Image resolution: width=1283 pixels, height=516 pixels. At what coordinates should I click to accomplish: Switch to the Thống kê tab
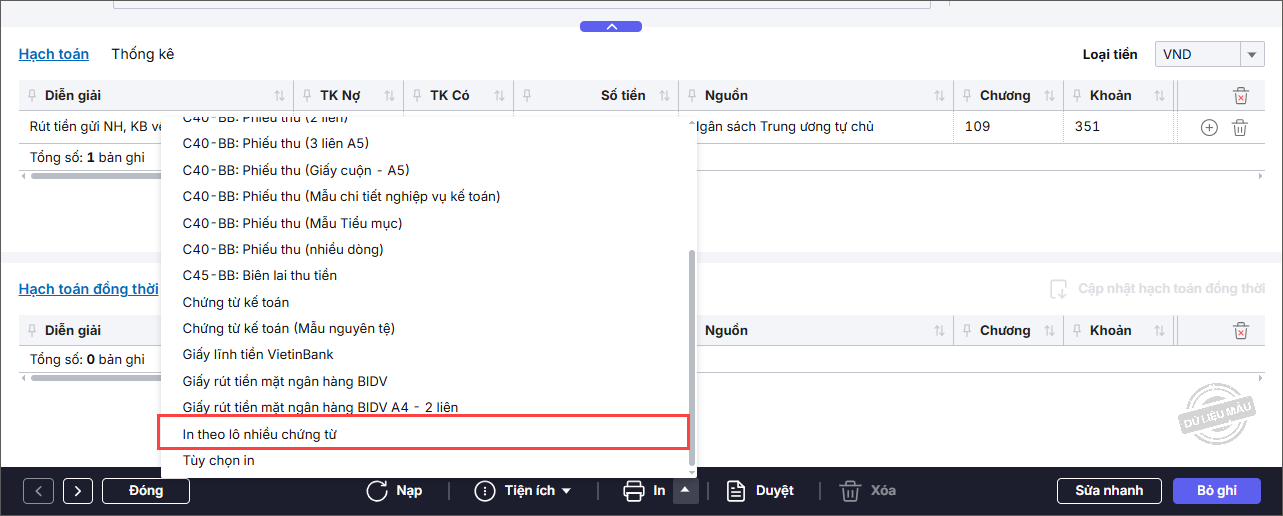coord(143,54)
